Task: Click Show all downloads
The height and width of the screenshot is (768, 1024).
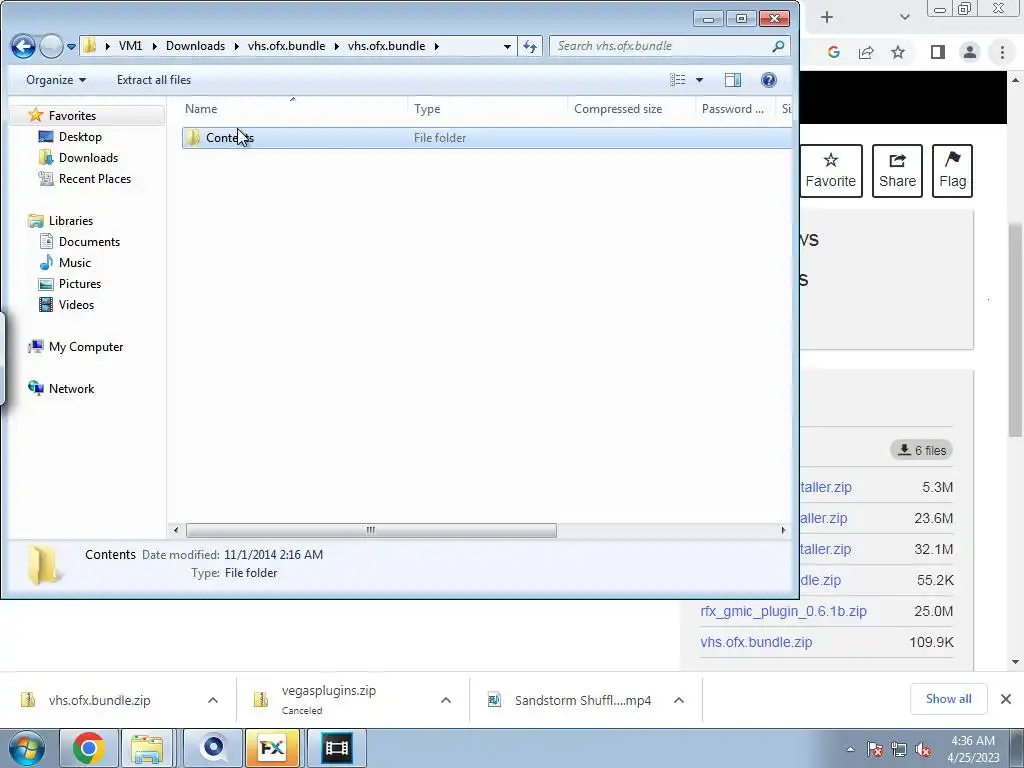Action: [948, 699]
